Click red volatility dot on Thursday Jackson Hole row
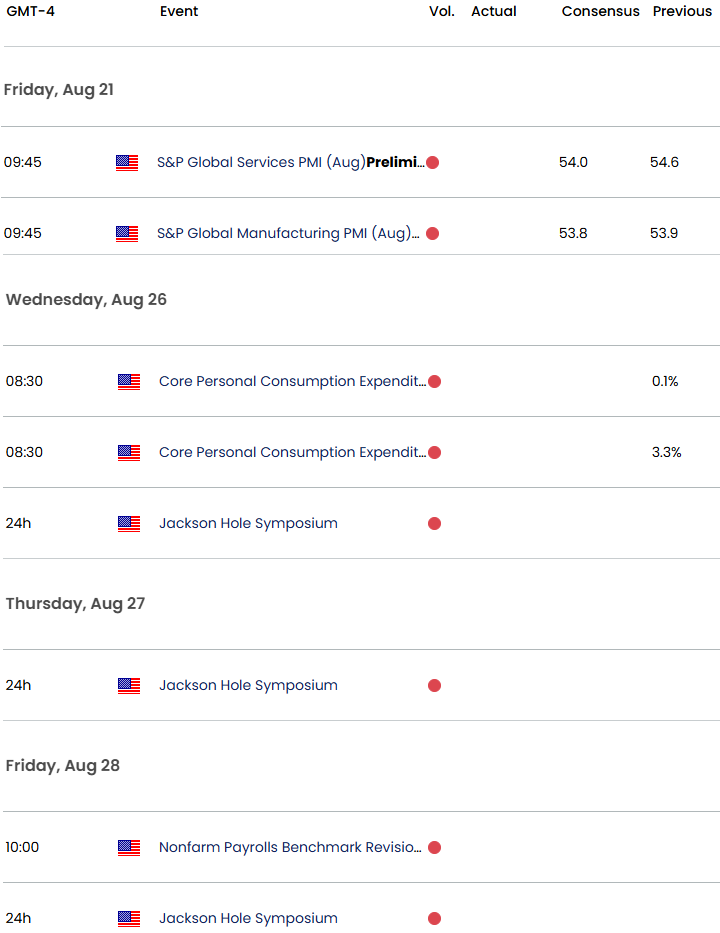Screen dimensions: 720x933 point(434,685)
